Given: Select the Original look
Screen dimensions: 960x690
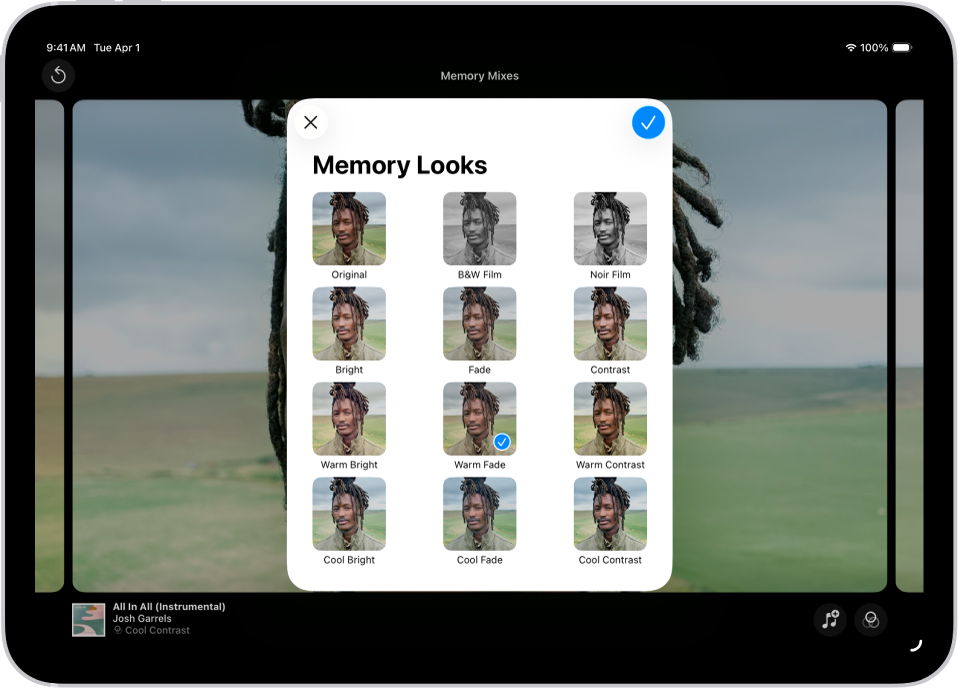Looking at the screenshot, I should (x=348, y=228).
